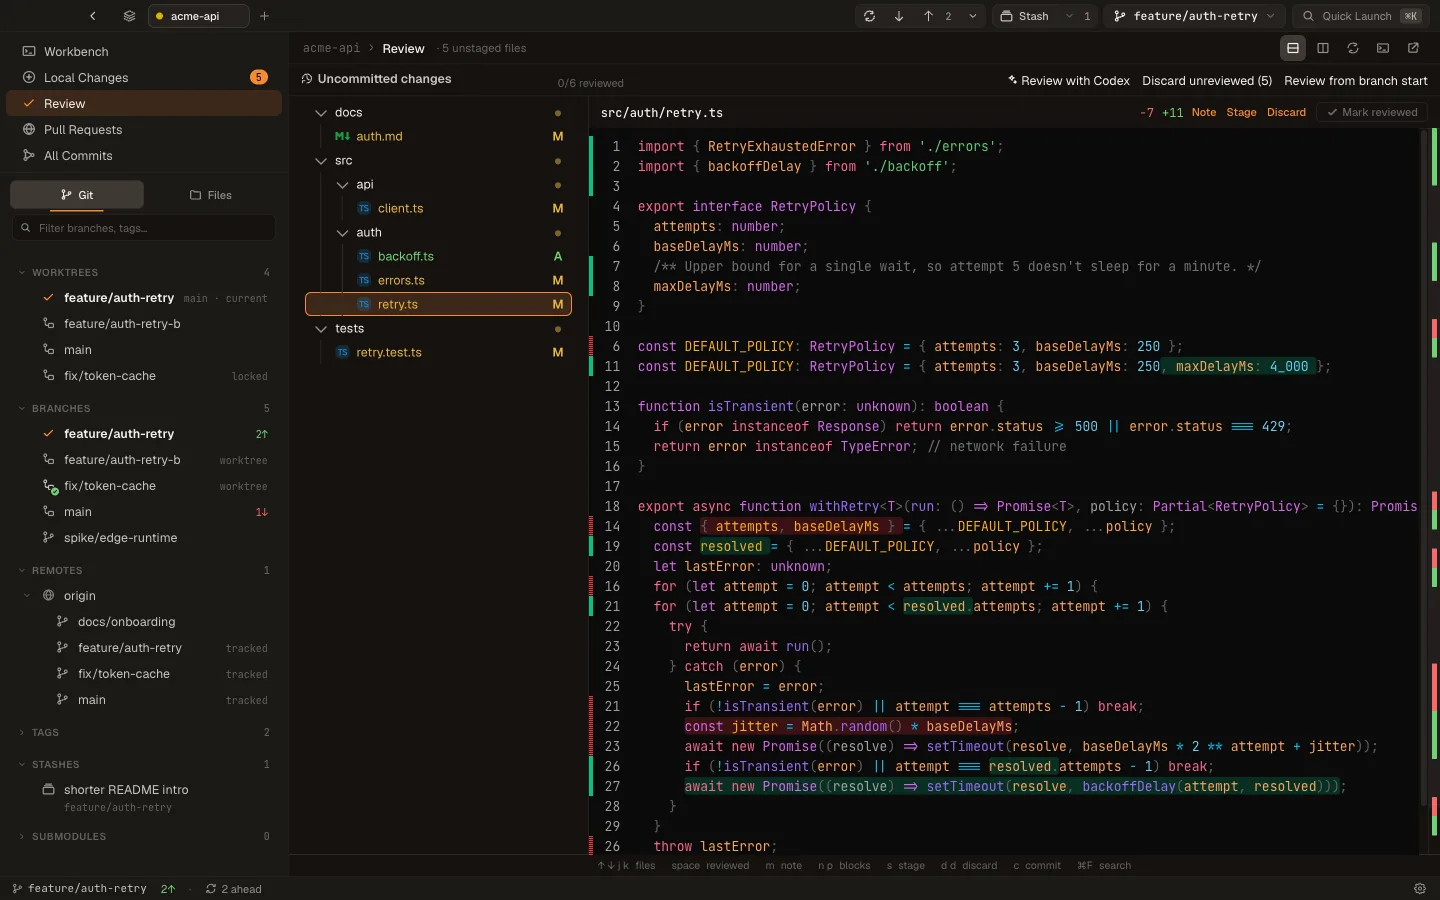
Task: Open the Stash dropdown chevron
Action: (1070, 16)
